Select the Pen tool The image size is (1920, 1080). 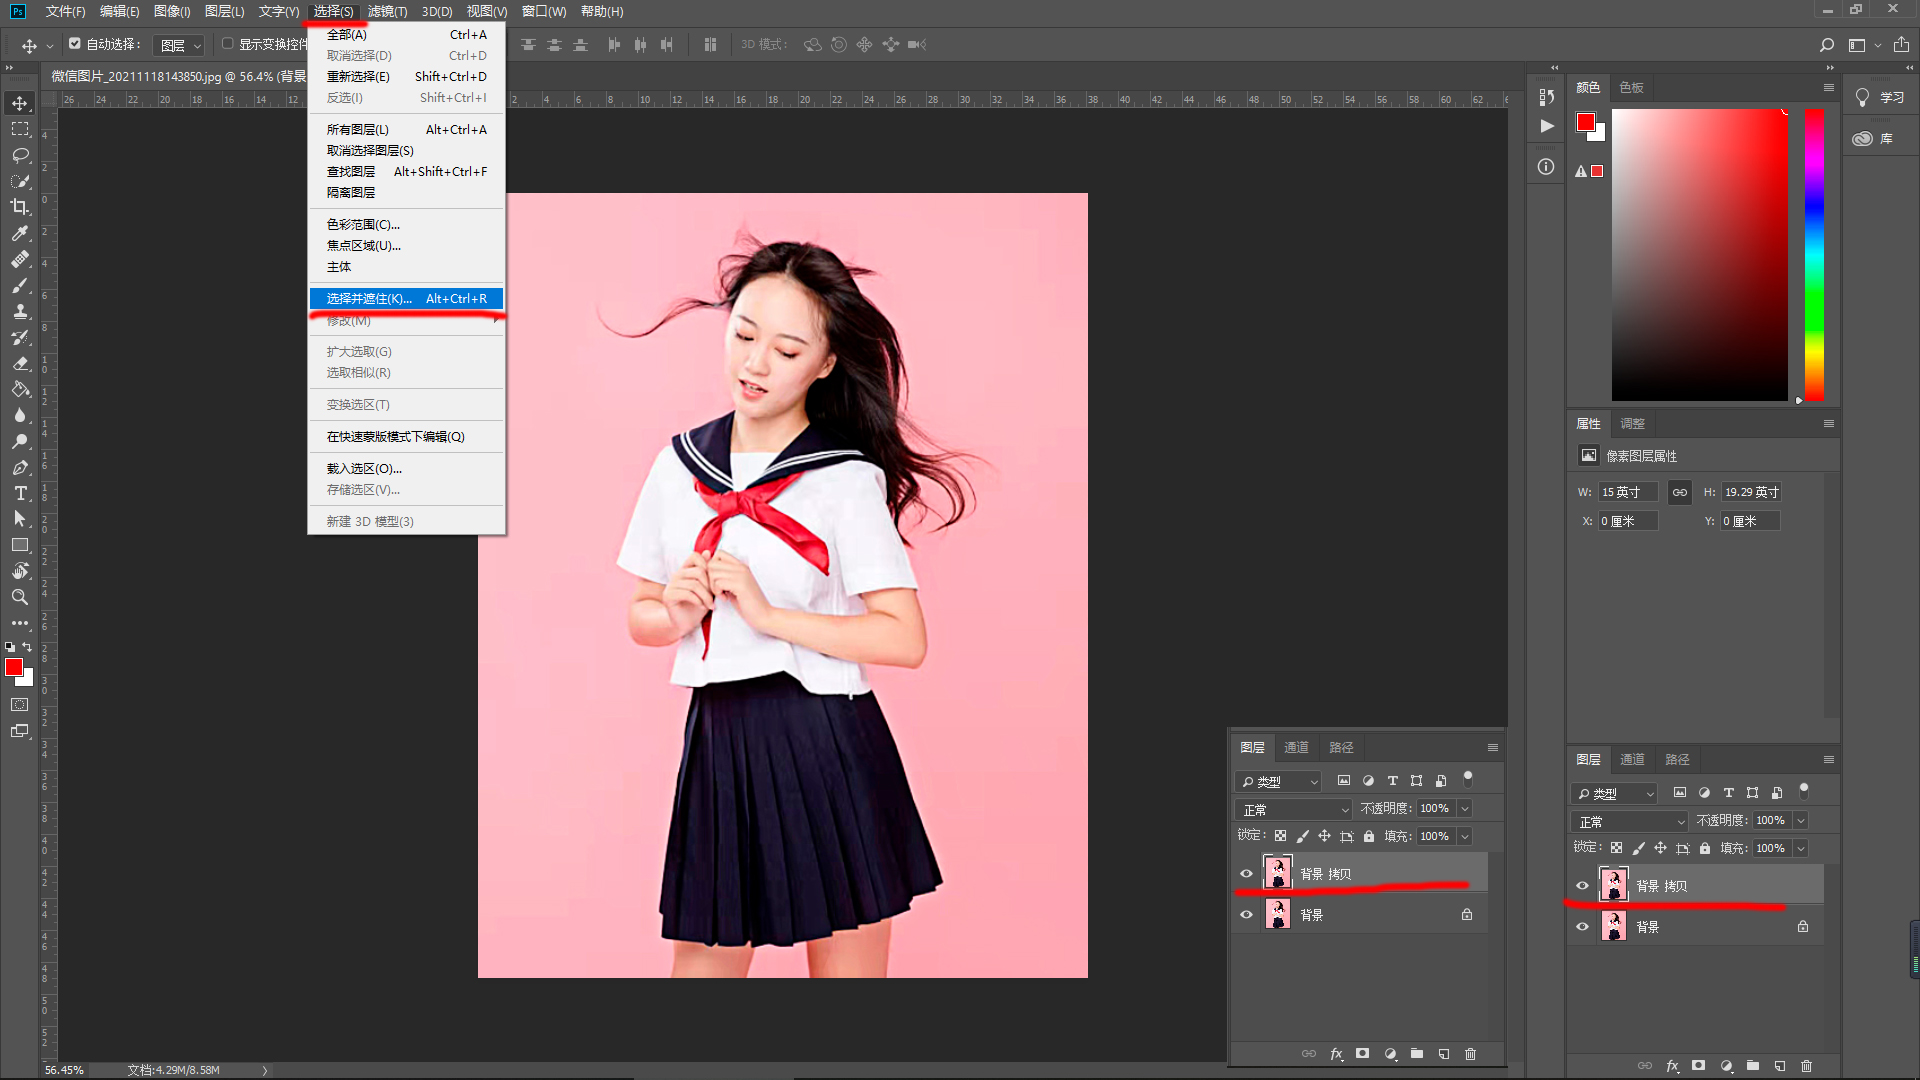(x=20, y=467)
